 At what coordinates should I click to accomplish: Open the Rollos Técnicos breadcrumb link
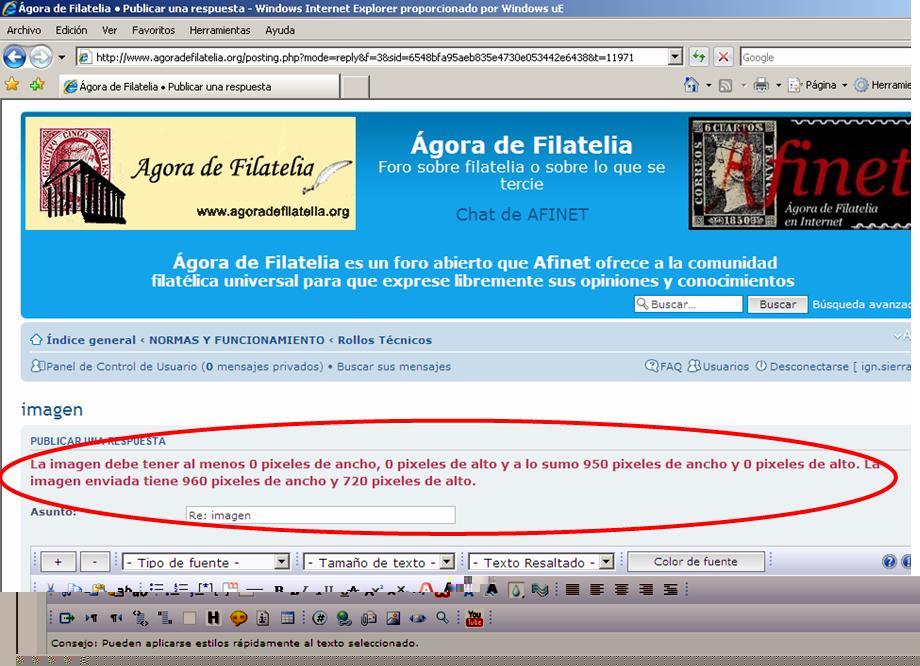tap(384, 340)
